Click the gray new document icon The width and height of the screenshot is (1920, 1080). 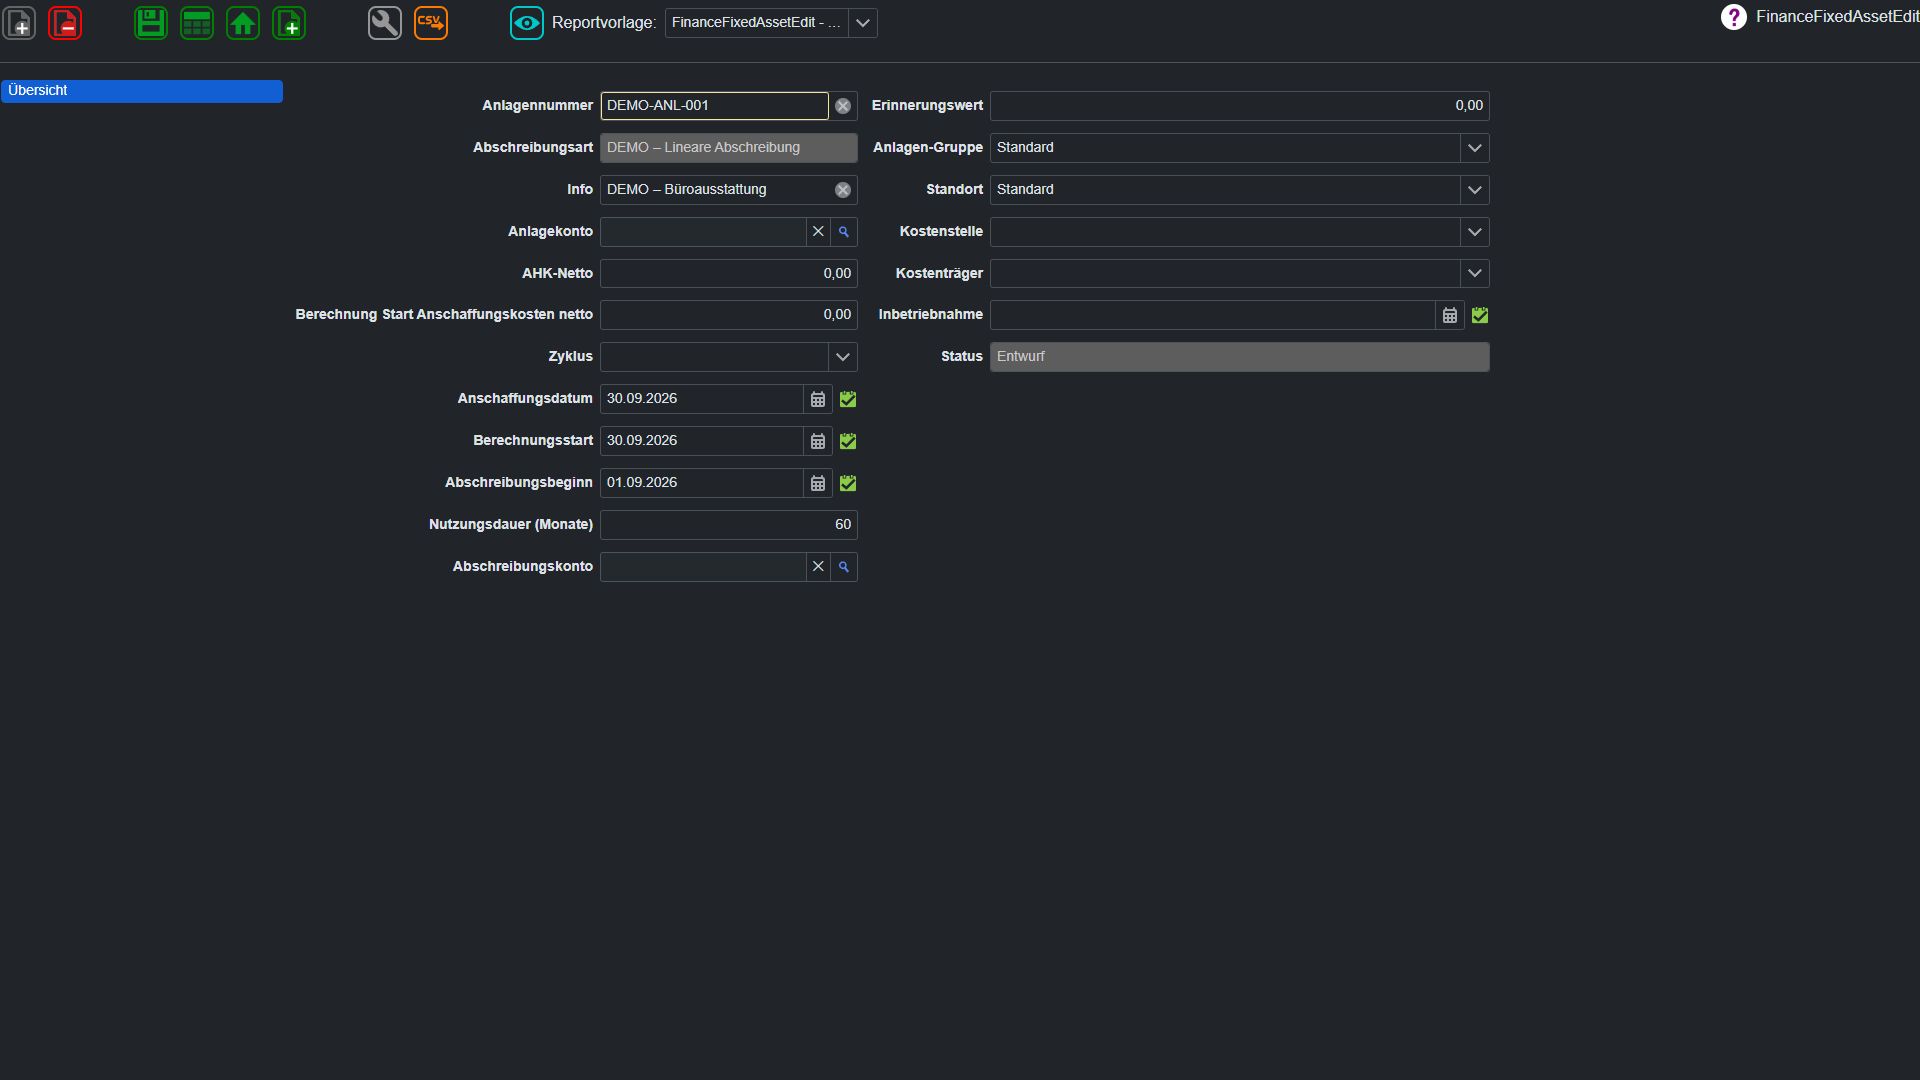click(20, 23)
